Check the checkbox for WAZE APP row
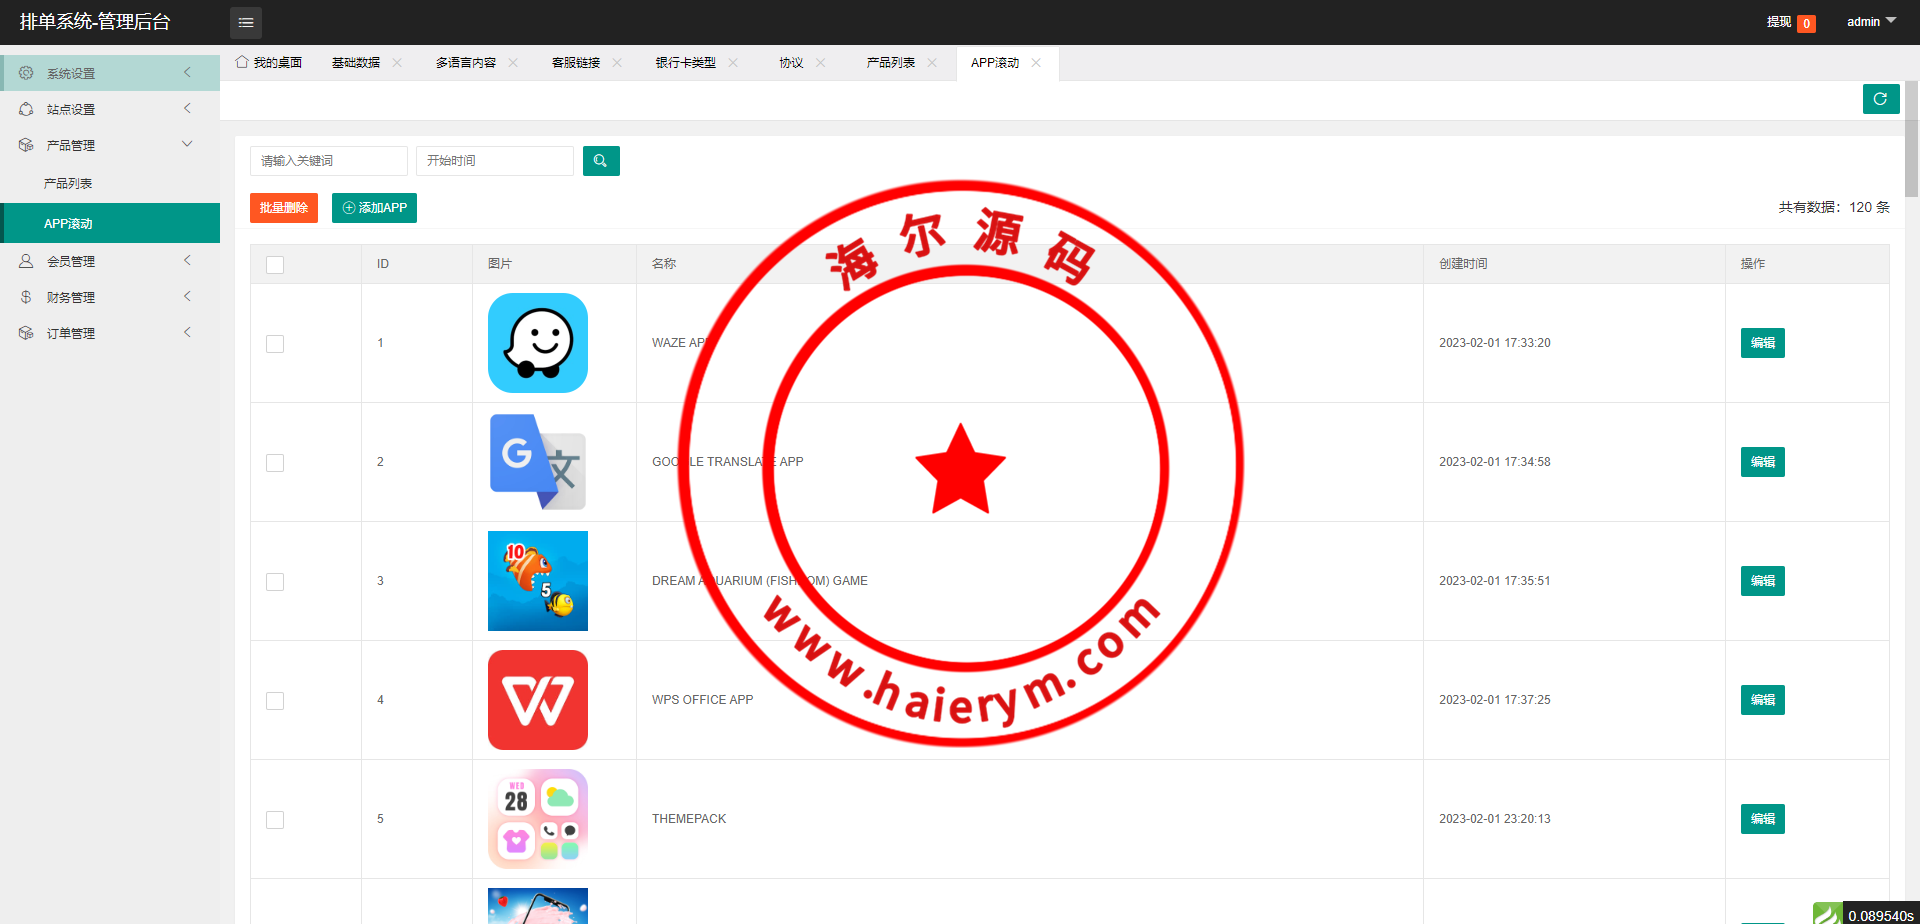The width and height of the screenshot is (1920, 924). click(x=275, y=344)
